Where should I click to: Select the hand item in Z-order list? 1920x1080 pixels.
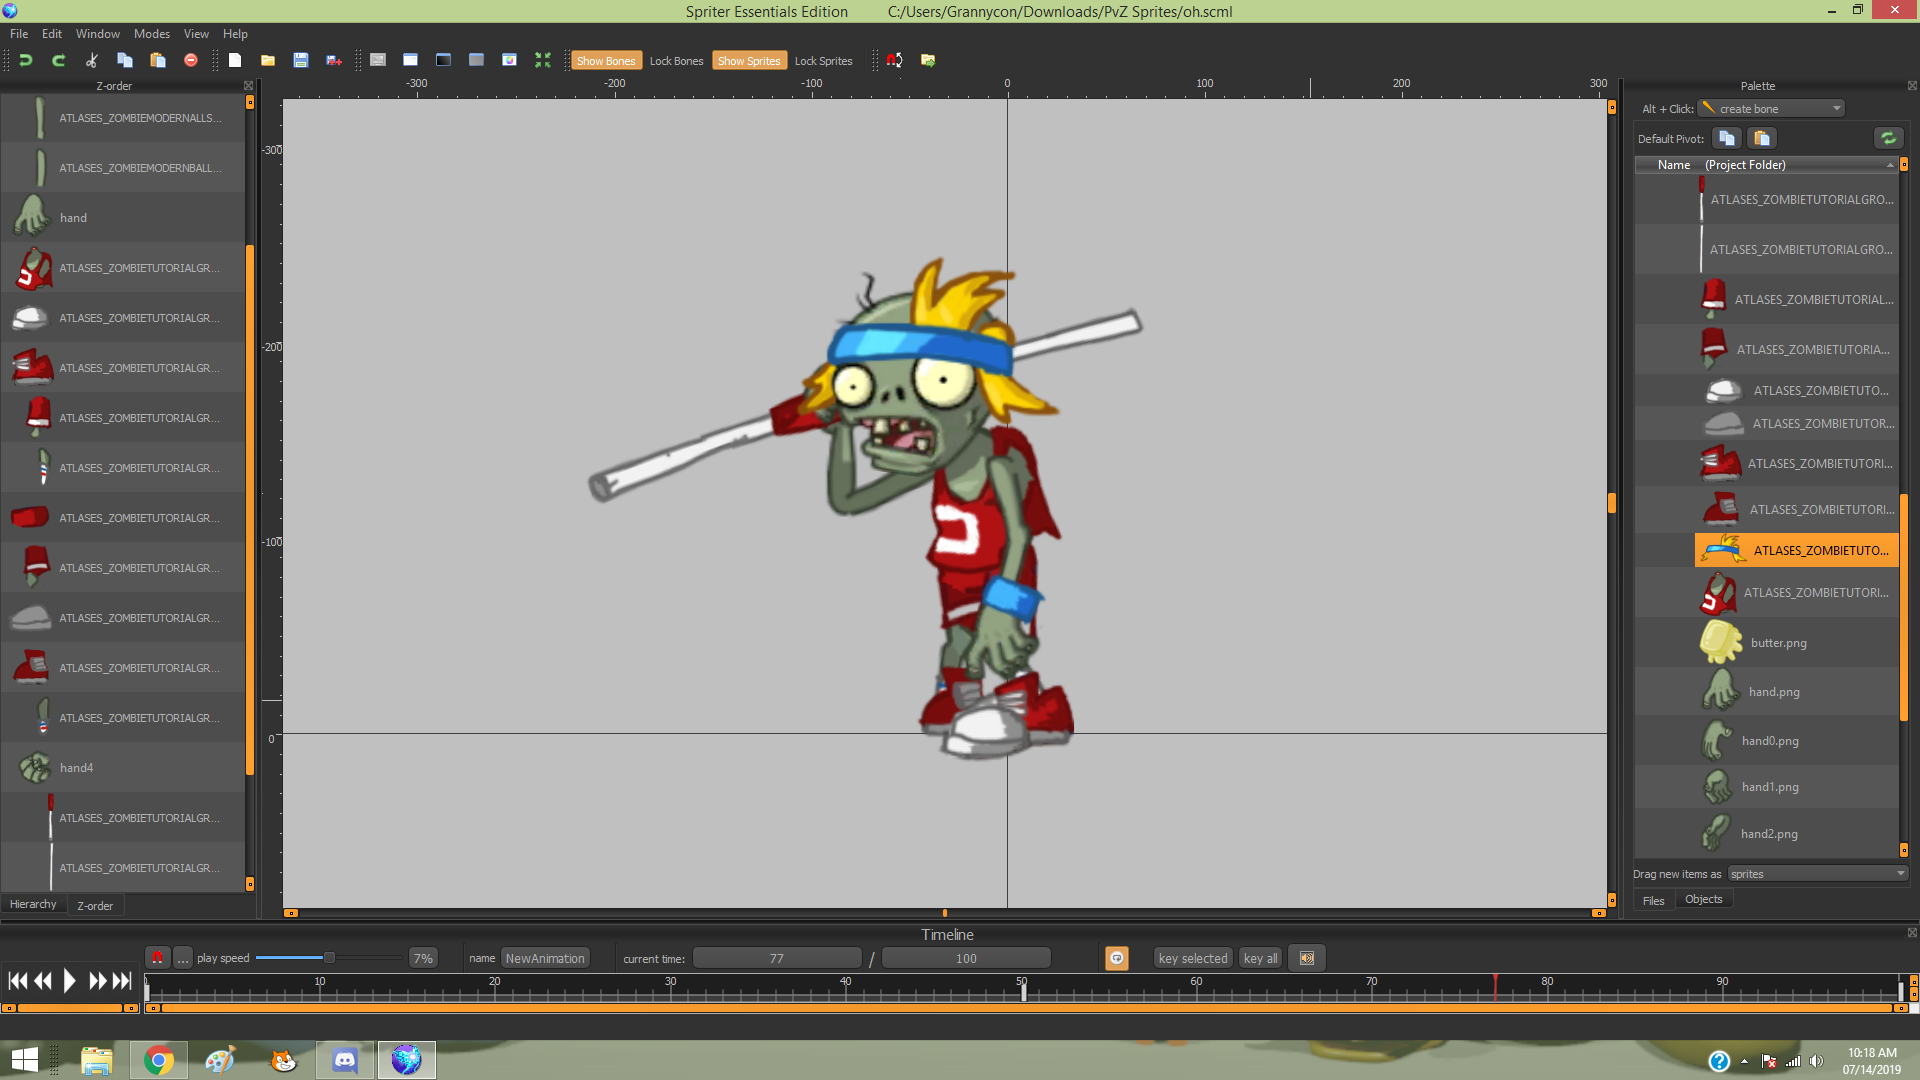point(123,217)
